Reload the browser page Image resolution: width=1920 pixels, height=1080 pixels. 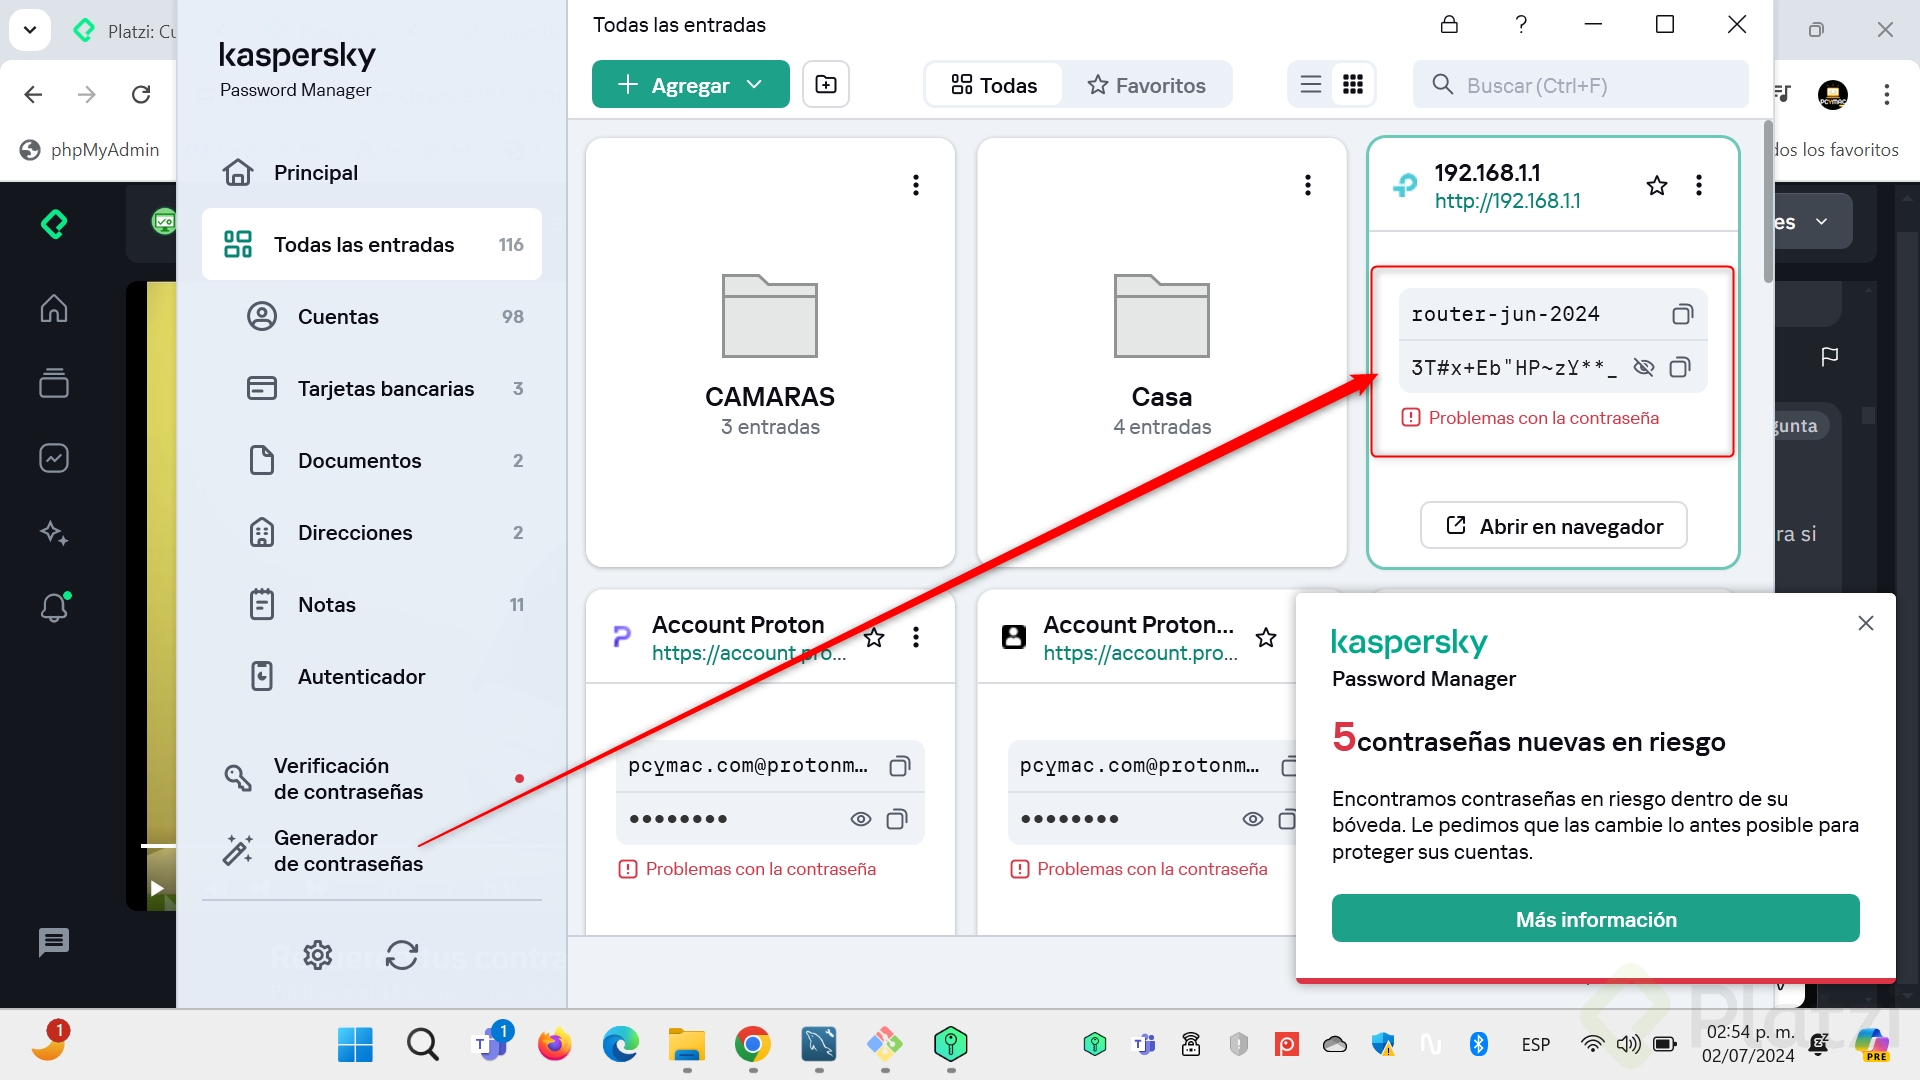141,94
